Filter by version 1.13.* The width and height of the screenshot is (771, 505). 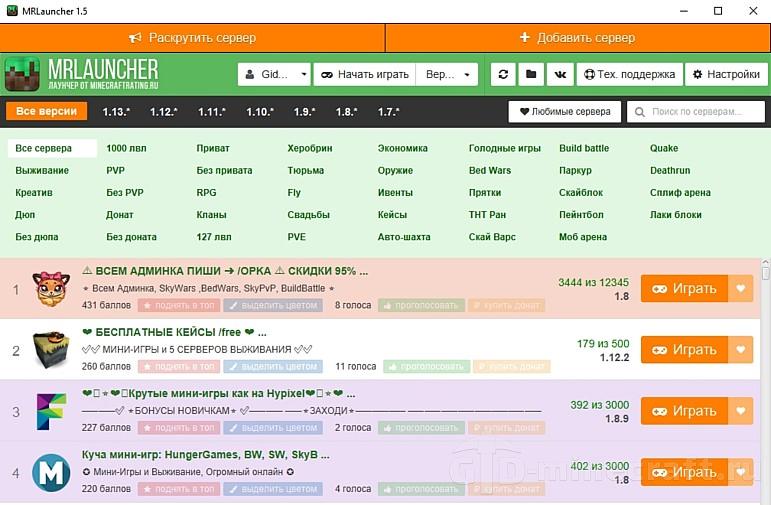[116, 112]
